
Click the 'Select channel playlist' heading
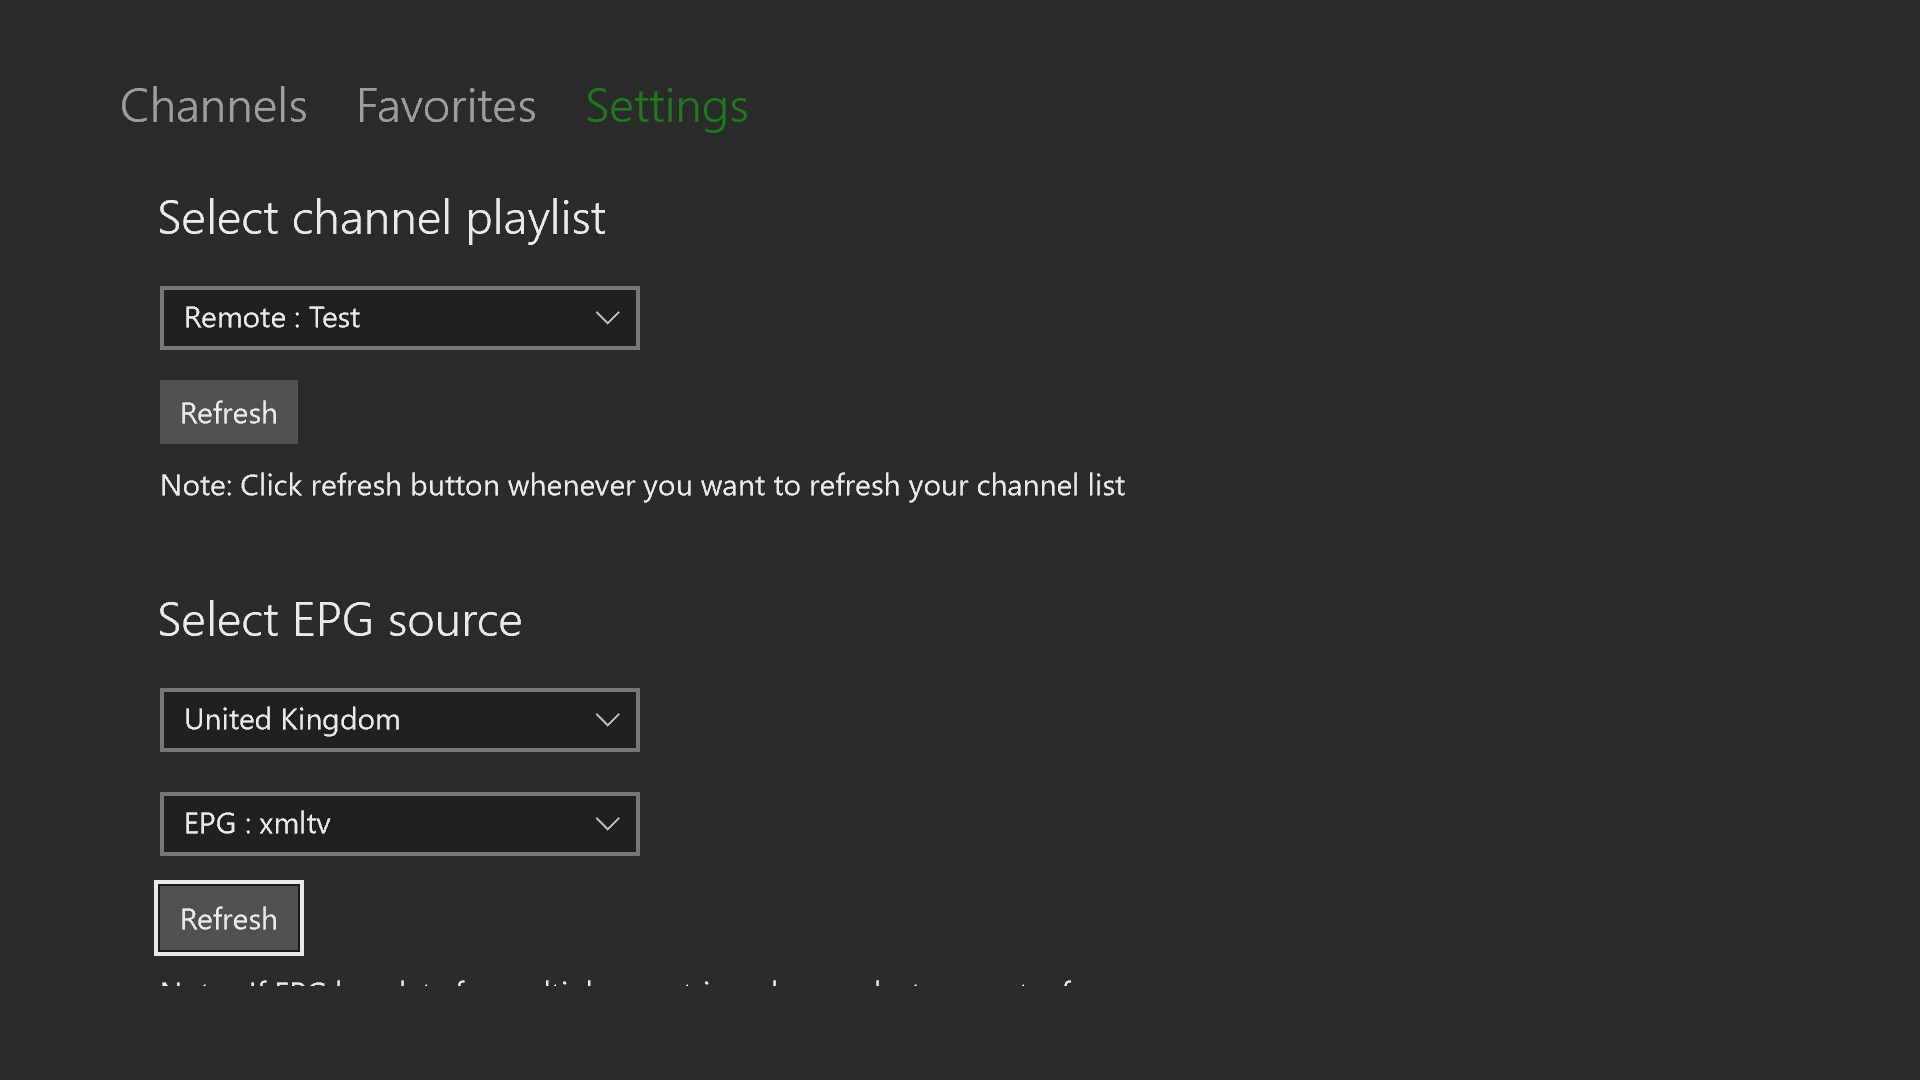point(381,218)
